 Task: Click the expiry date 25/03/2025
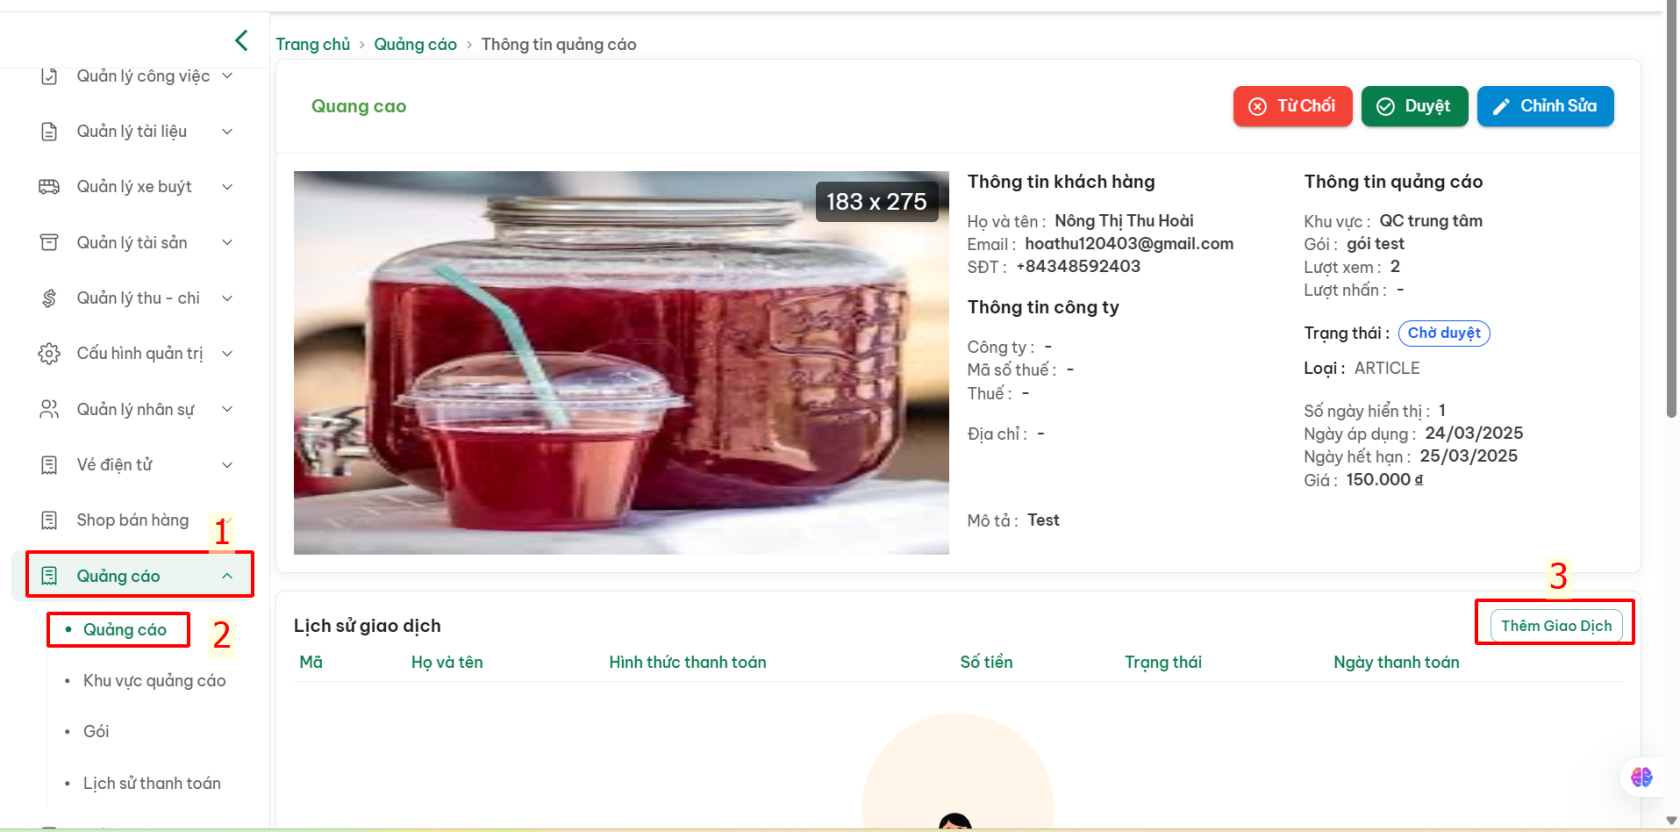click(x=1469, y=456)
